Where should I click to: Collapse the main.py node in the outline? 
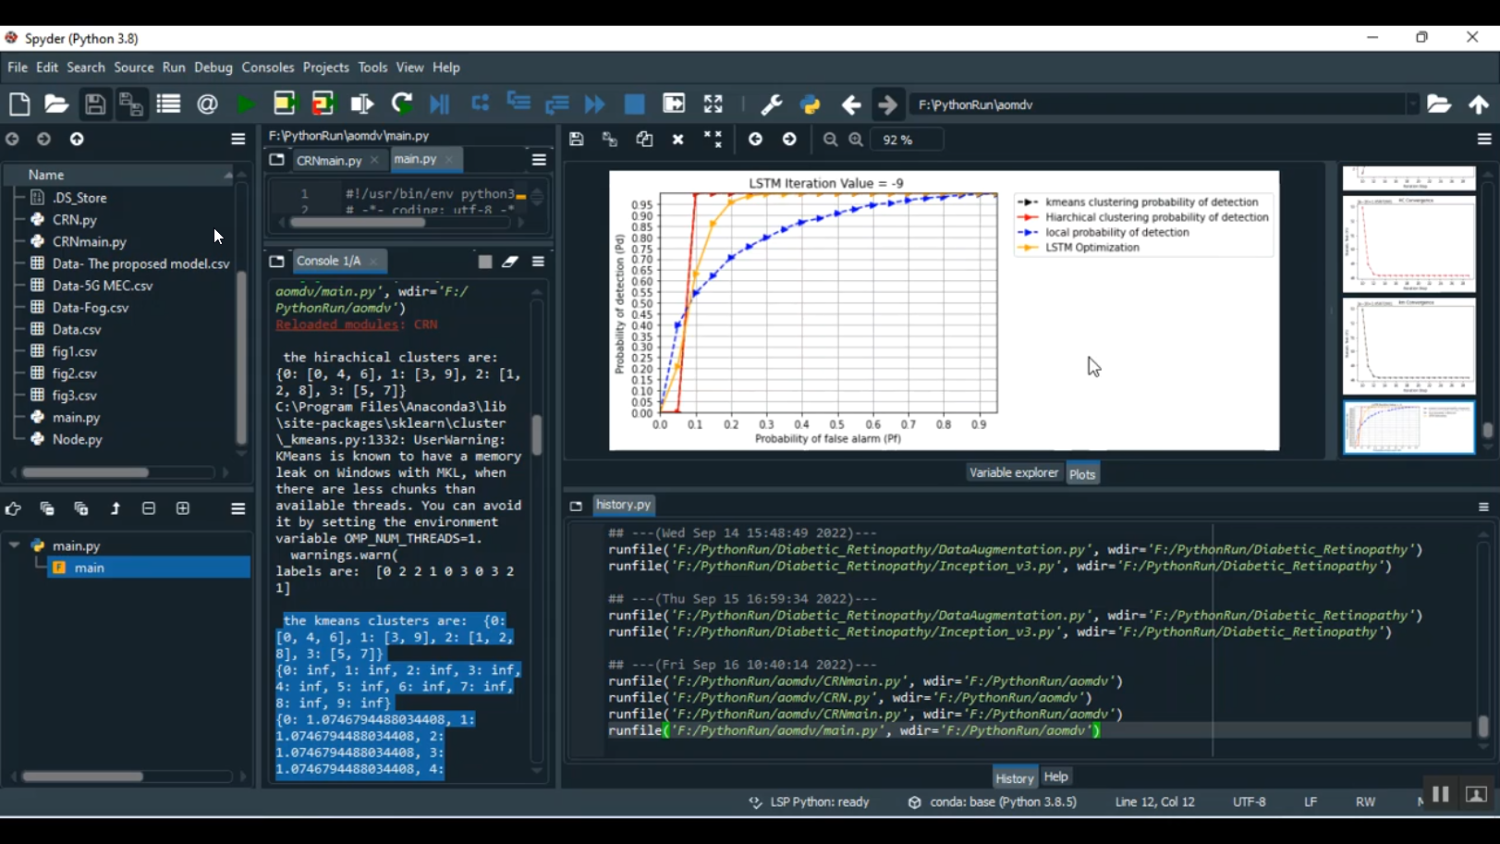click(x=14, y=546)
